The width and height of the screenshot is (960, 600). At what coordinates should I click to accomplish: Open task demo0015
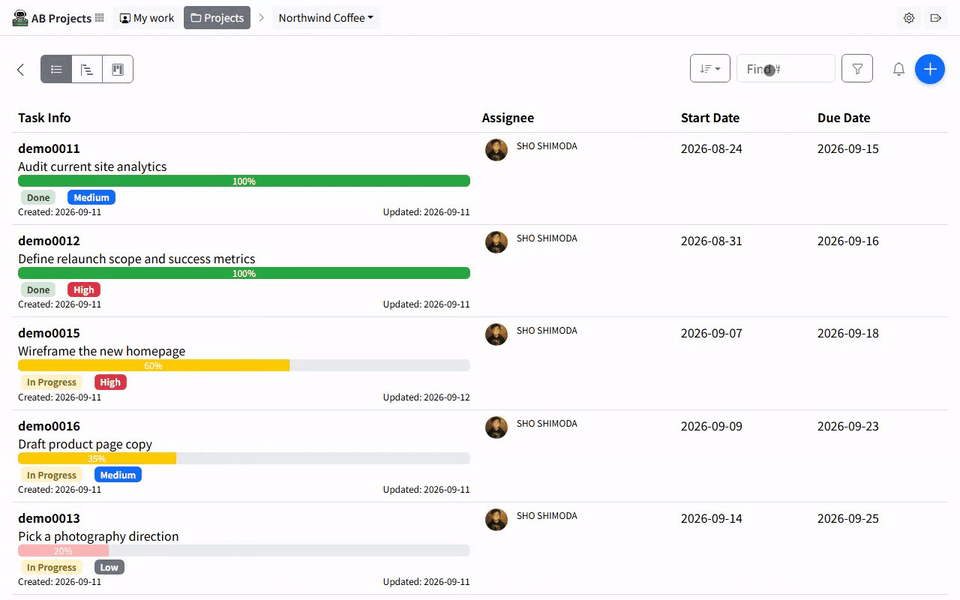[x=49, y=333]
